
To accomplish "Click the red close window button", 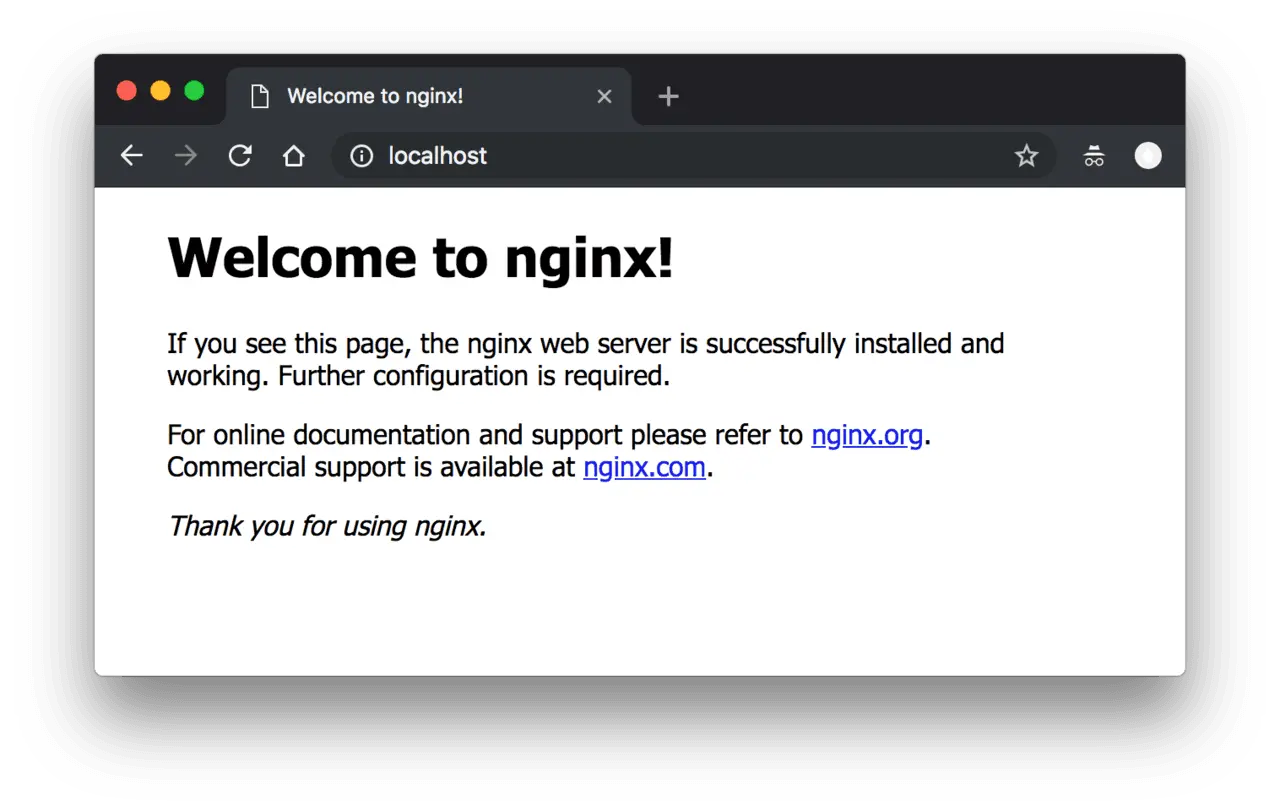I will tap(126, 91).
